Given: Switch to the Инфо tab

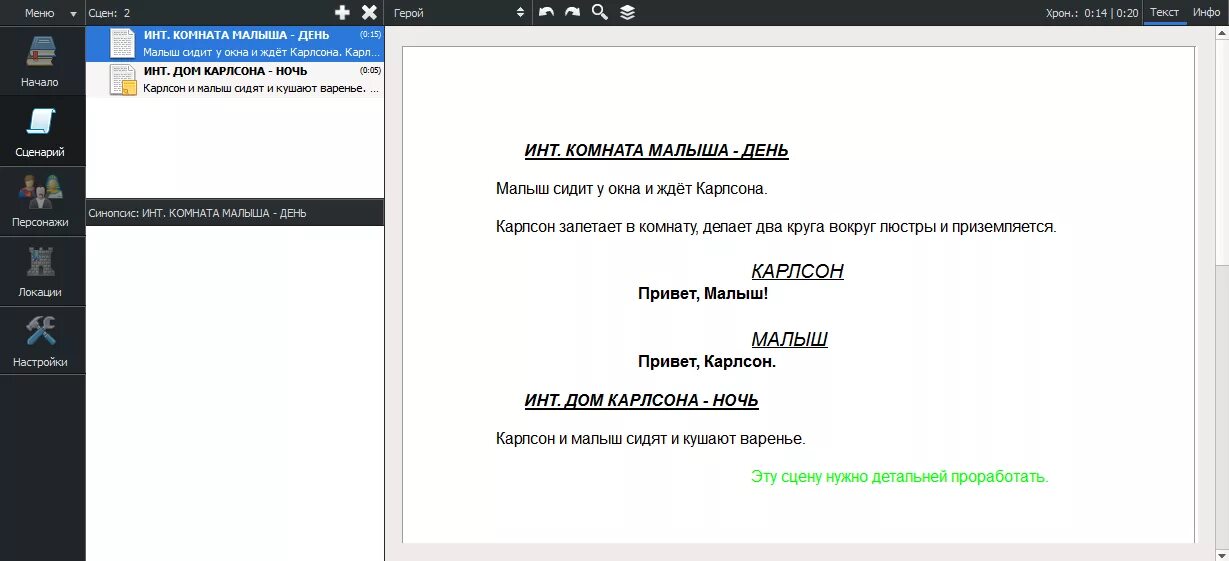Looking at the screenshot, I should (x=1206, y=12).
